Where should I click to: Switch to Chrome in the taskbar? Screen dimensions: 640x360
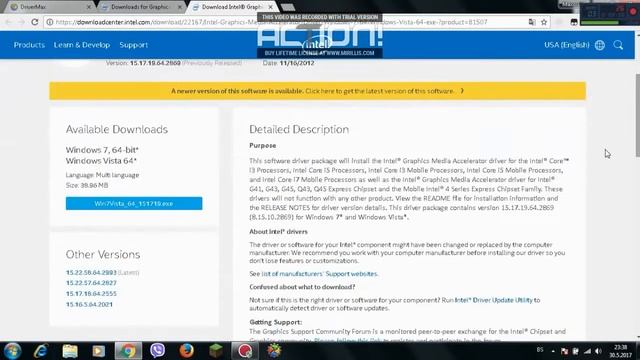tap(128, 351)
